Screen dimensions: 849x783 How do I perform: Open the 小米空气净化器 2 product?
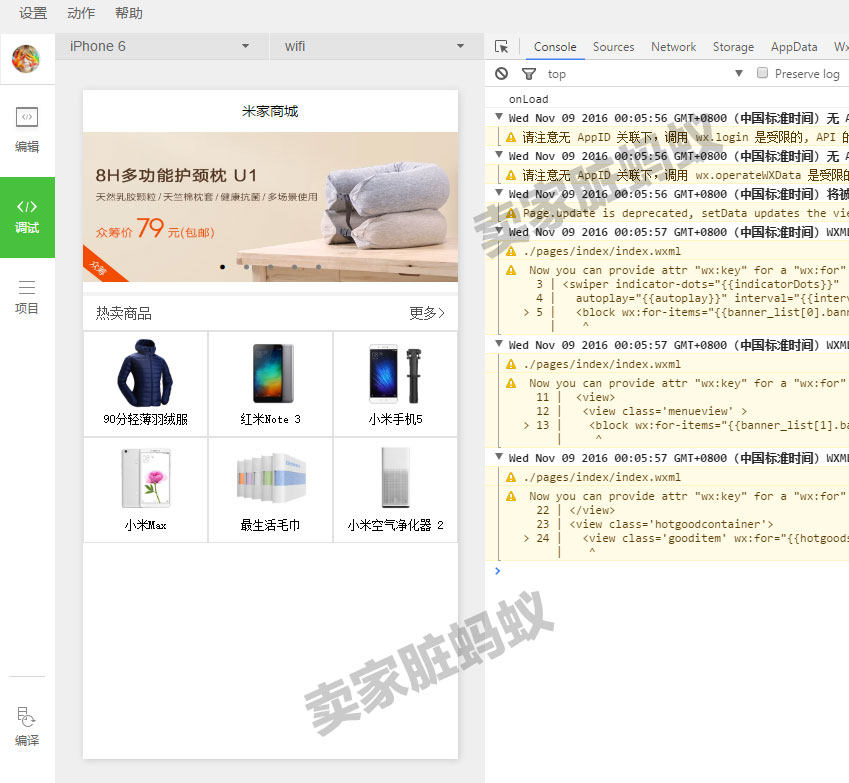tap(395, 490)
